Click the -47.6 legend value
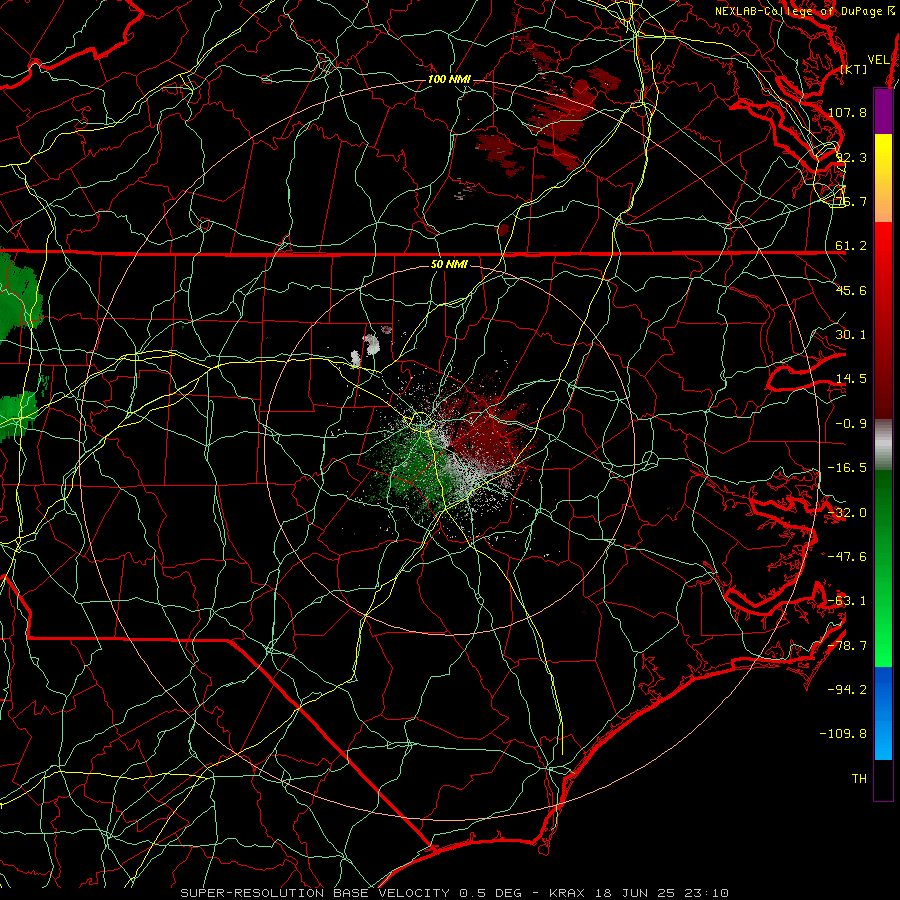Image resolution: width=900 pixels, height=900 pixels. (x=847, y=556)
